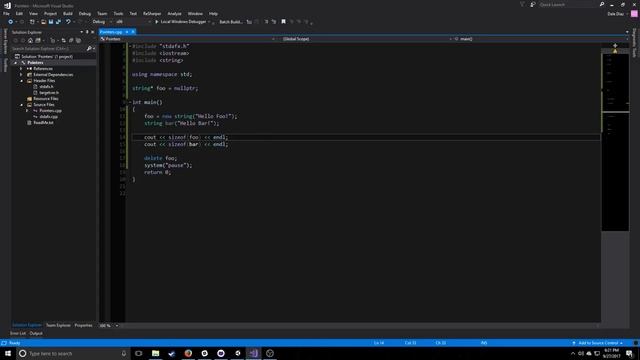Click Solution Explorer Show All Files icon
The height and width of the screenshot is (360, 640).
tap(78, 40)
